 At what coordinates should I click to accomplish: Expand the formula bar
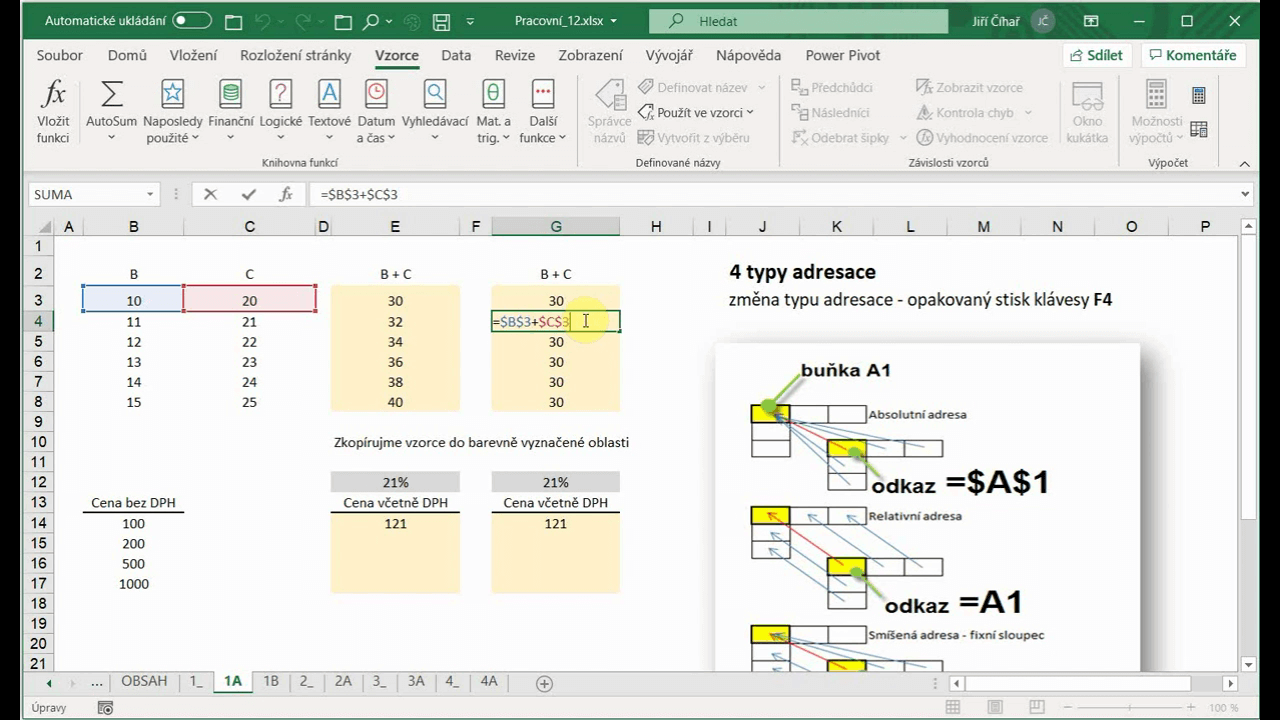(x=1245, y=195)
